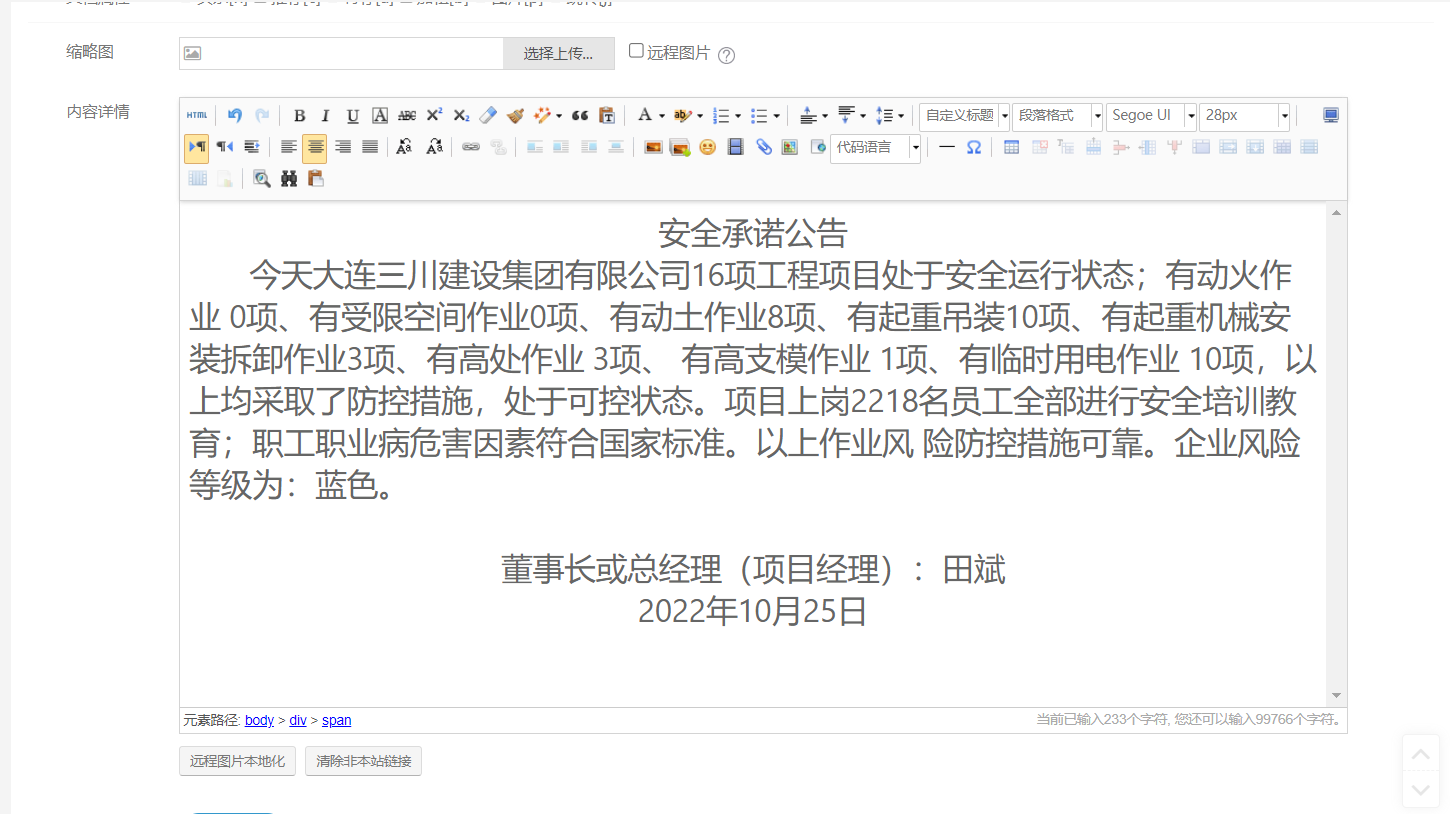
Task: Open multi-image upload dialog
Action: [x=680, y=147]
